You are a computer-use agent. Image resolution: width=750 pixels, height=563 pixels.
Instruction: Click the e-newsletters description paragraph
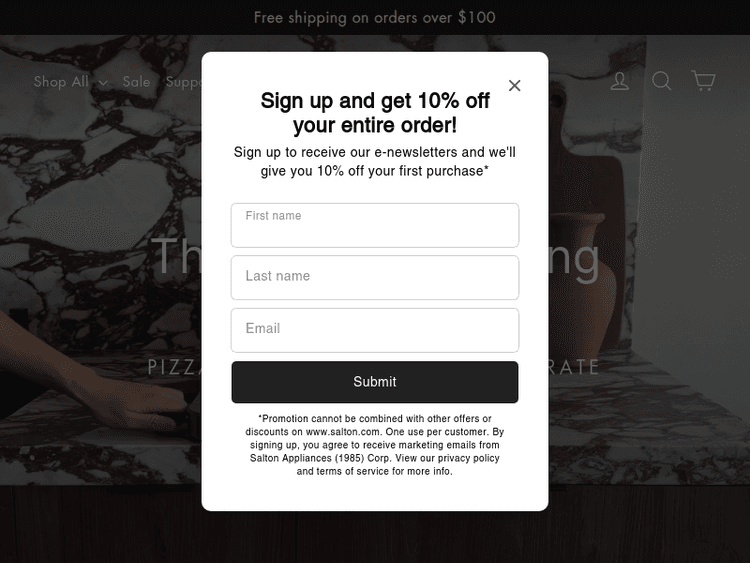tap(375, 162)
